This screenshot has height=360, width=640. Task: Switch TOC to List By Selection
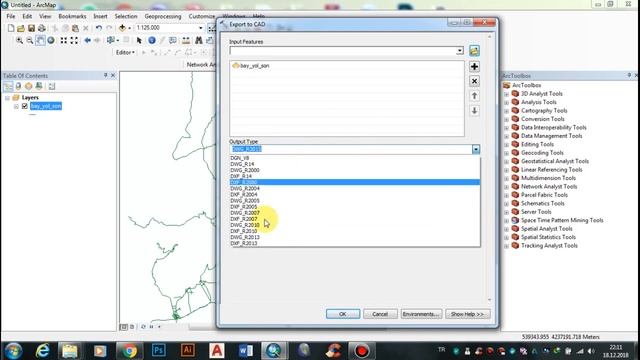point(39,86)
